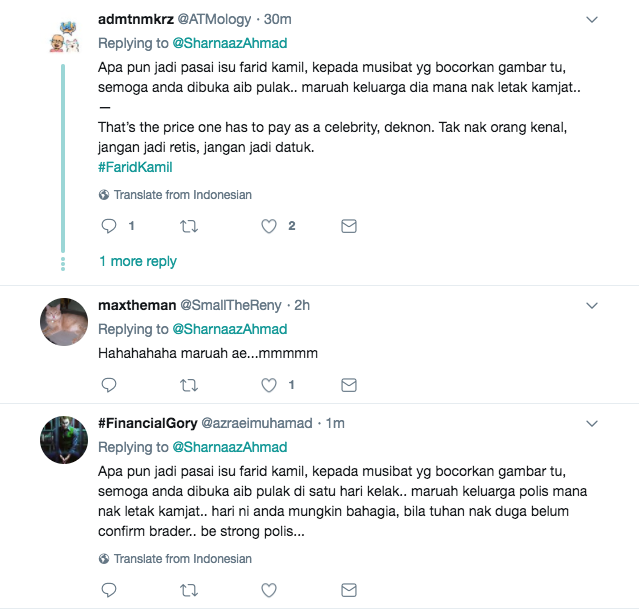Share #FinancialGory's tweet via direct message
This screenshot has width=639, height=609.
pos(348,590)
